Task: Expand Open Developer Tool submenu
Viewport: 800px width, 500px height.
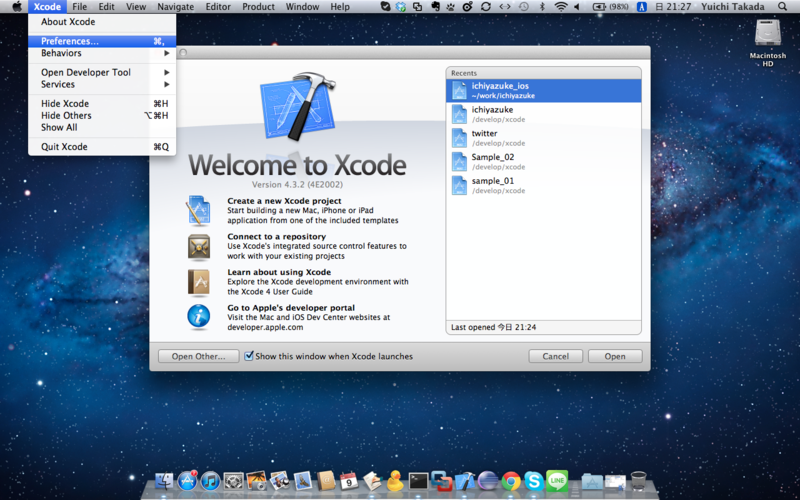Action: pyautogui.click(x=102, y=72)
